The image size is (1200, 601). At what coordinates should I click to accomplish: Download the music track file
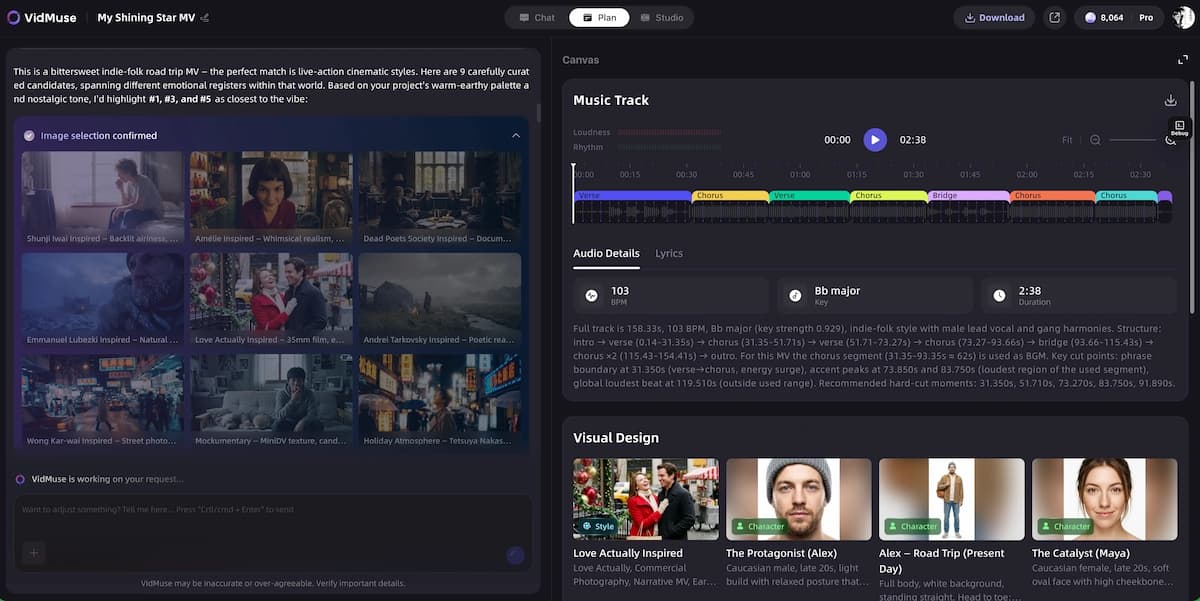tap(1170, 100)
